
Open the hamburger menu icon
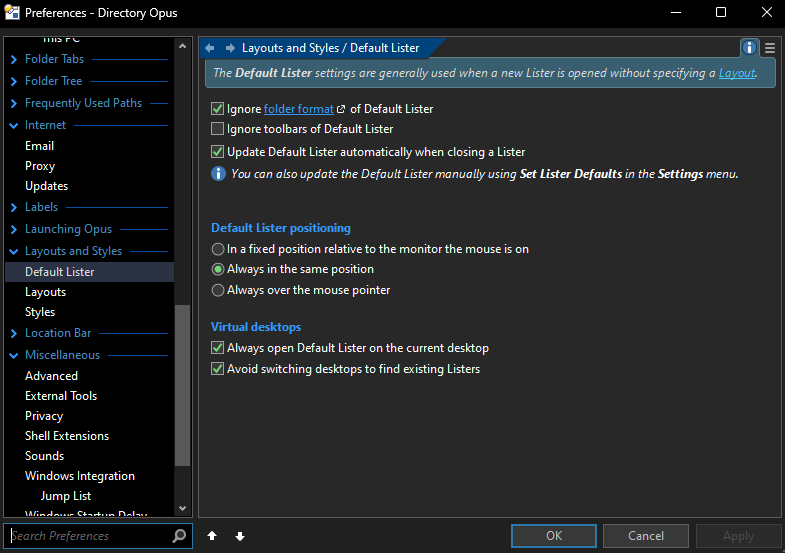tap(770, 48)
